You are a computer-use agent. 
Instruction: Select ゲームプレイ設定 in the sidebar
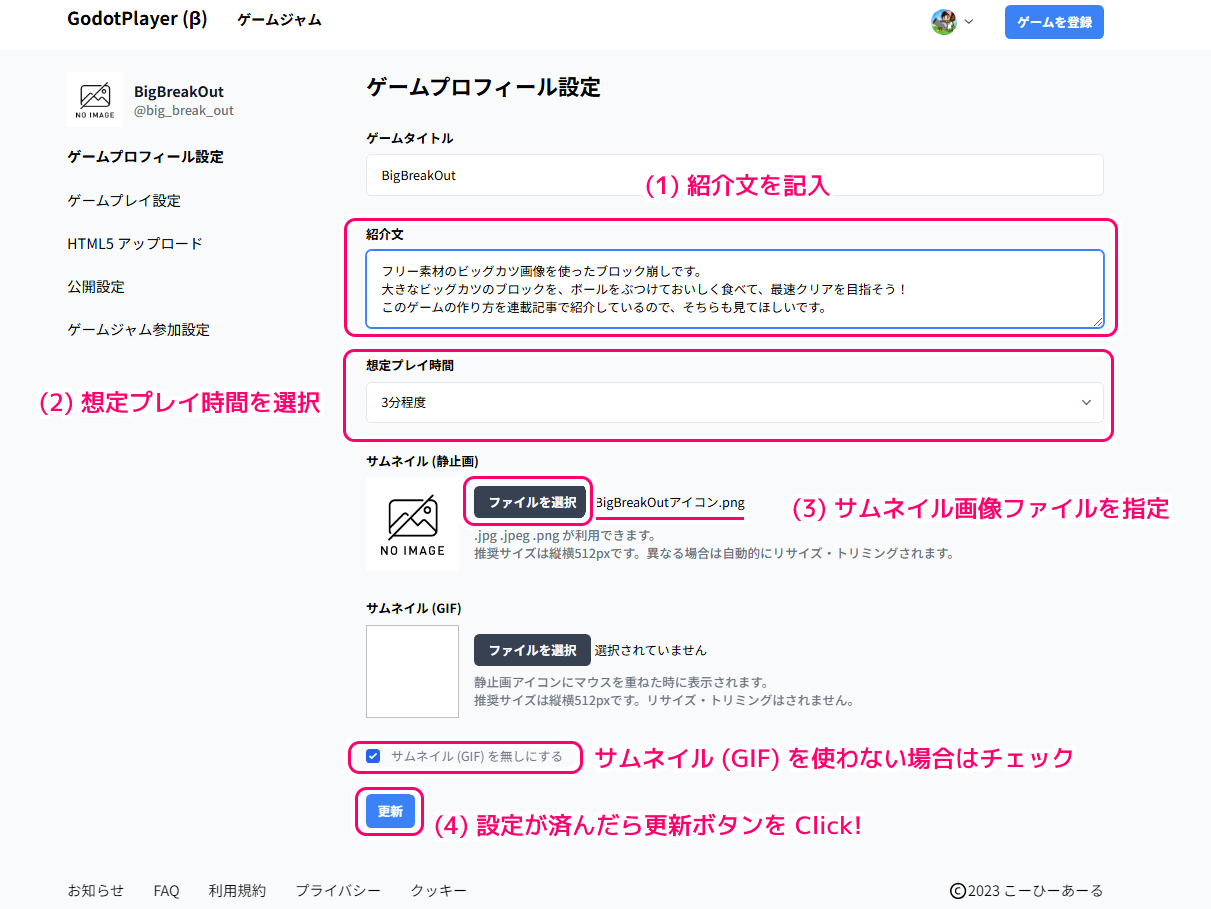coord(124,200)
